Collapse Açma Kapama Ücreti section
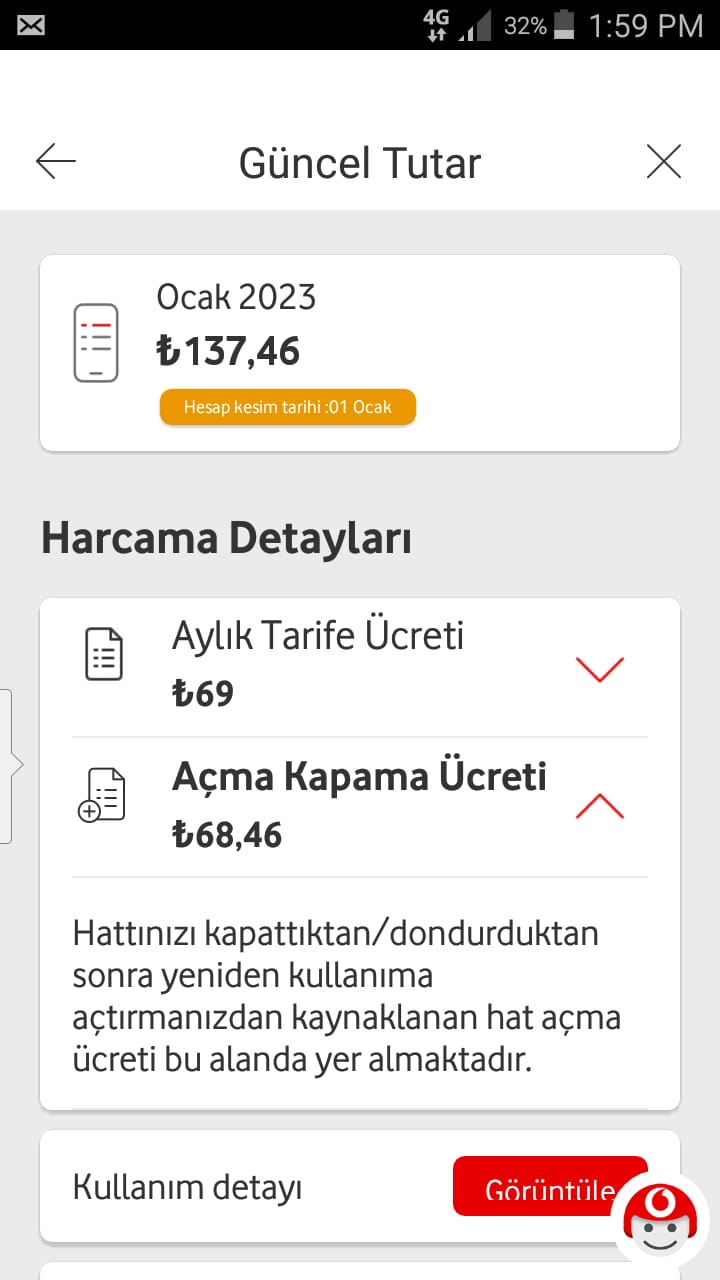720x1280 pixels. click(x=600, y=806)
